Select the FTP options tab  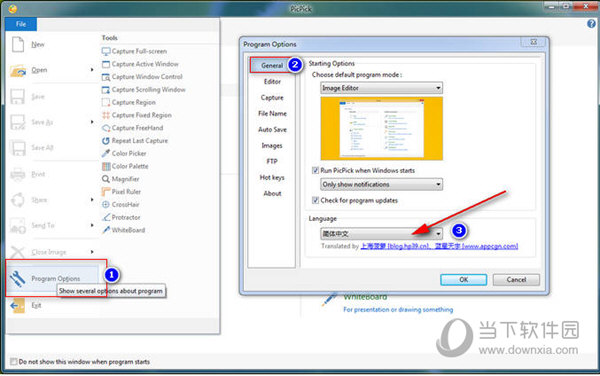click(x=272, y=161)
